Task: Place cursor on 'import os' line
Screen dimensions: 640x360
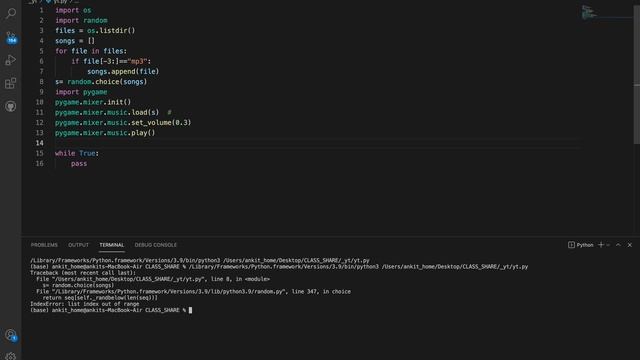Action: click(73, 10)
